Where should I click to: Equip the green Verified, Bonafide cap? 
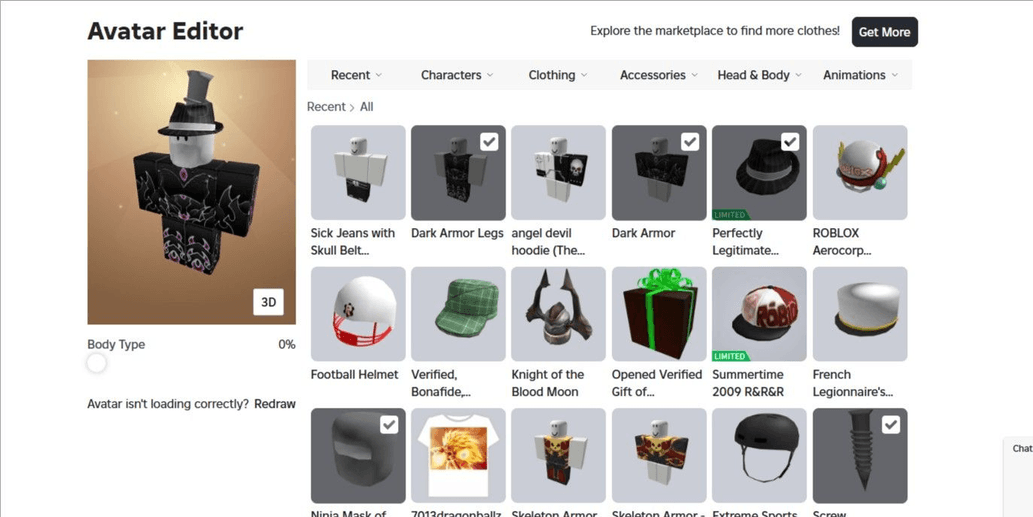[458, 314]
